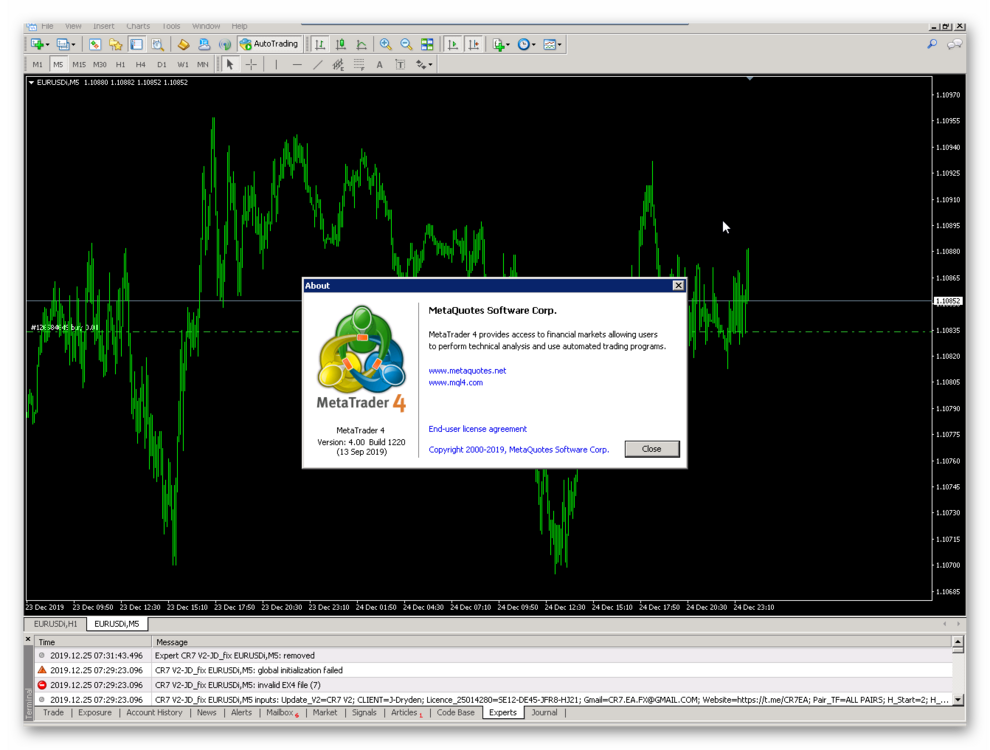Viewport: 990px width, 750px height.
Task: Select the 'invalid EX4 file (7)' log row
Action: [493, 684]
